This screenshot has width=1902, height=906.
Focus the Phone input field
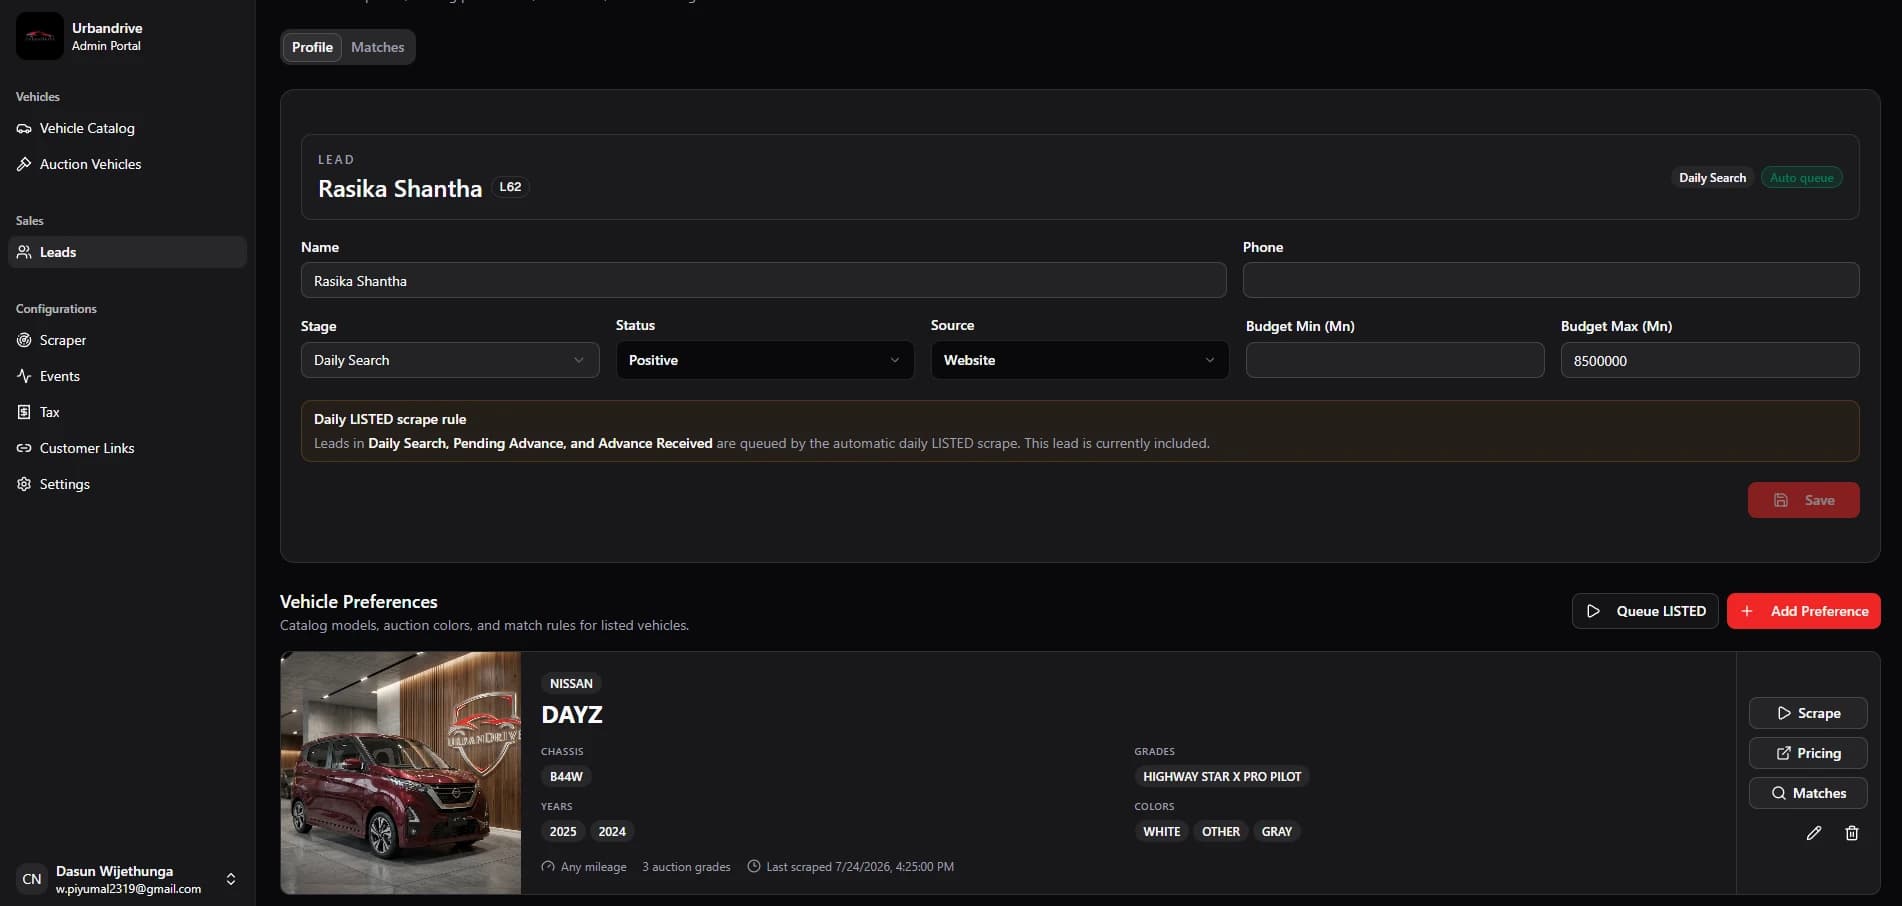pos(1551,280)
